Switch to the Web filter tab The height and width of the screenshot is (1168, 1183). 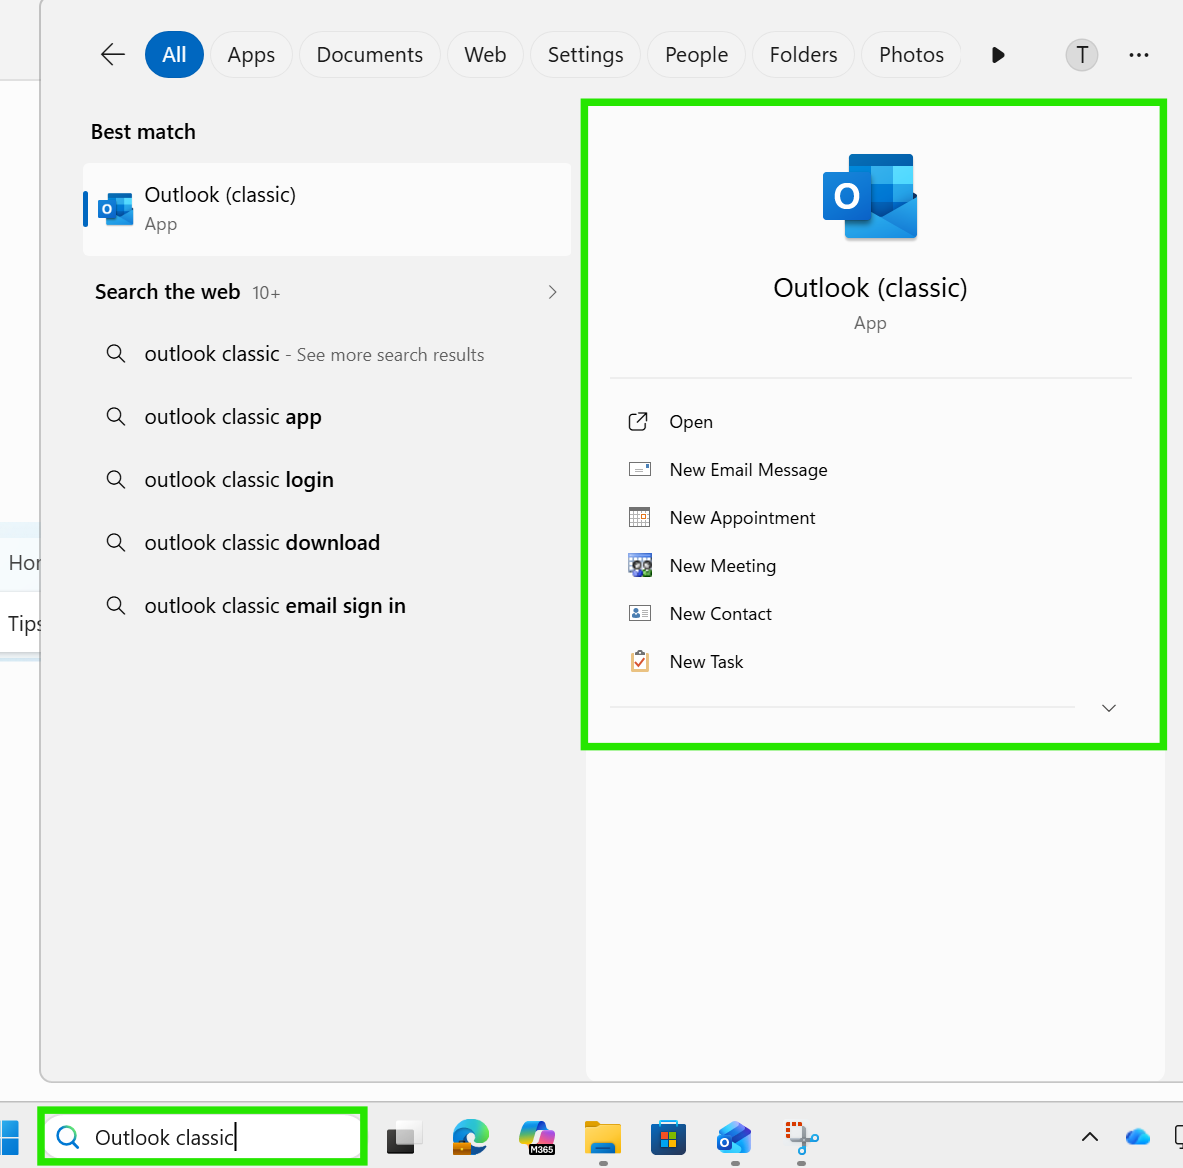click(x=485, y=54)
